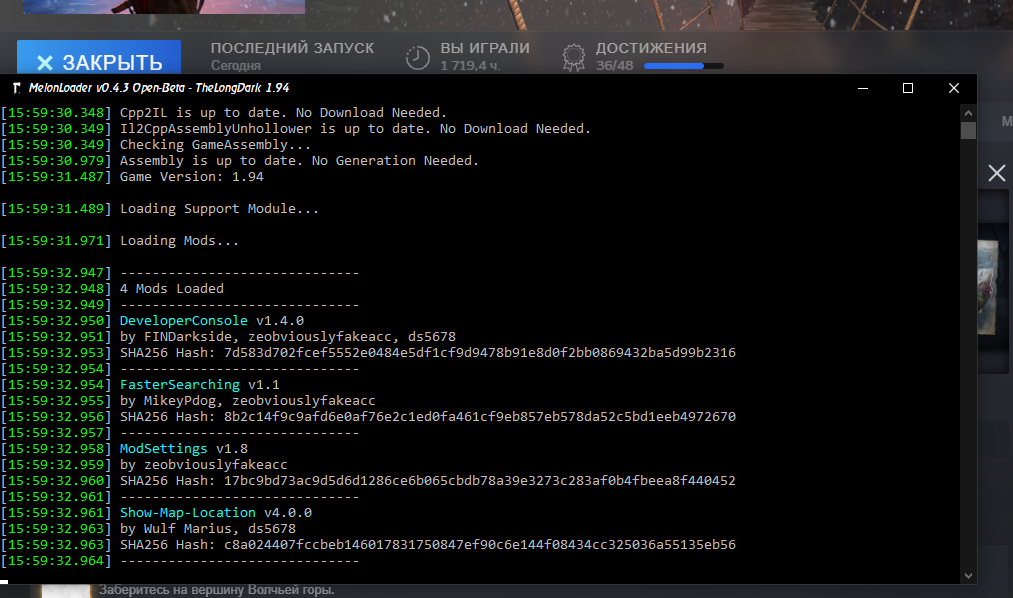Click the SHA256 hash starting with 7d583d70
This screenshot has height=598, width=1013.
479,353
